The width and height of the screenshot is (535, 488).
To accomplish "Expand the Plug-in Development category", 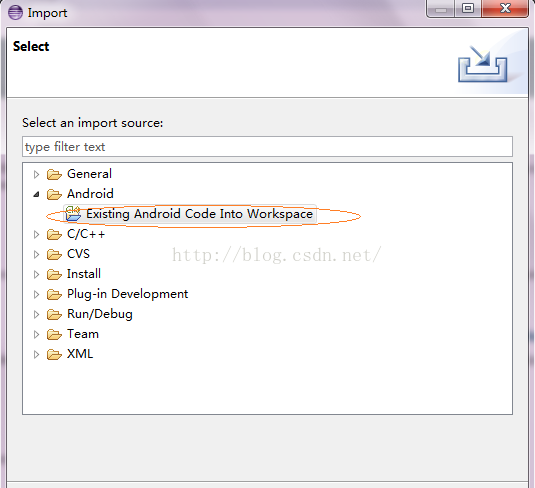I will pyautogui.click(x=36, y=294).
